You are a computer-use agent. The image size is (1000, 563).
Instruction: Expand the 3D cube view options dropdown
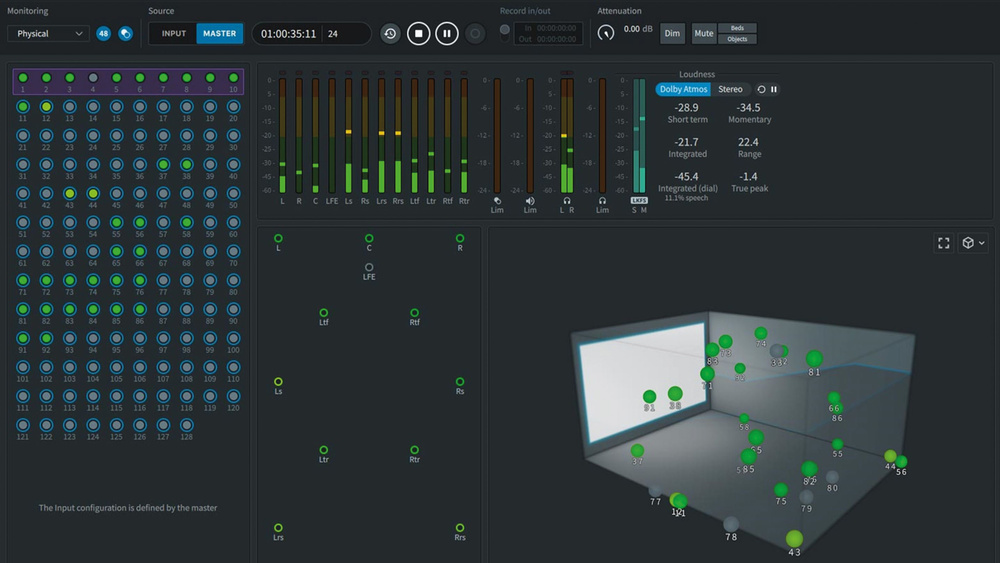pos(973,243)
